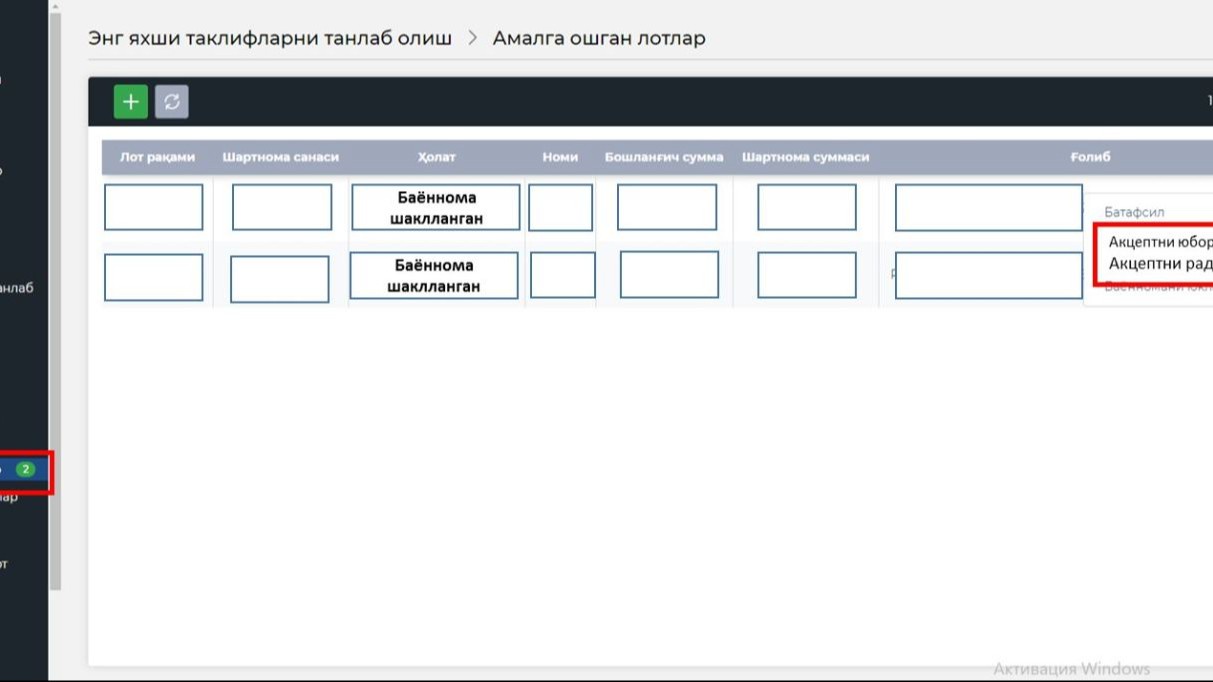Click the 'Шартнома суммаси' column header
The image size is (1213, 682).
[805, 157]
